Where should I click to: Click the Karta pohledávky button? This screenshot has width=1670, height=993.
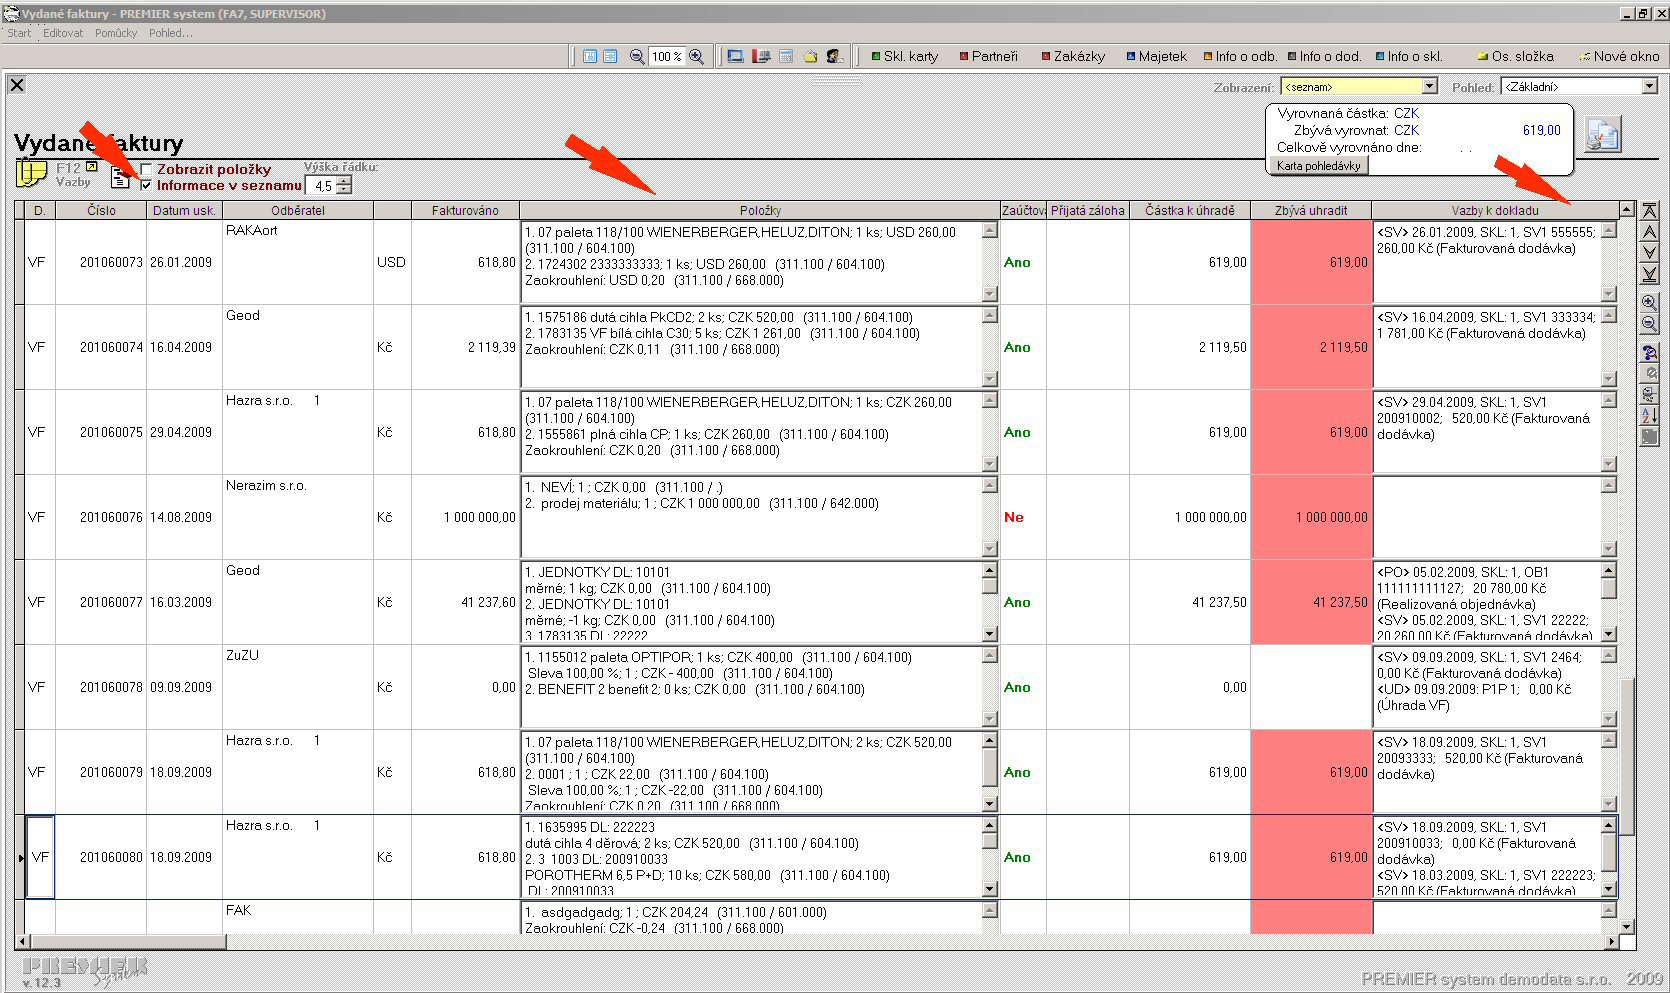click(x=1318, y=166)
